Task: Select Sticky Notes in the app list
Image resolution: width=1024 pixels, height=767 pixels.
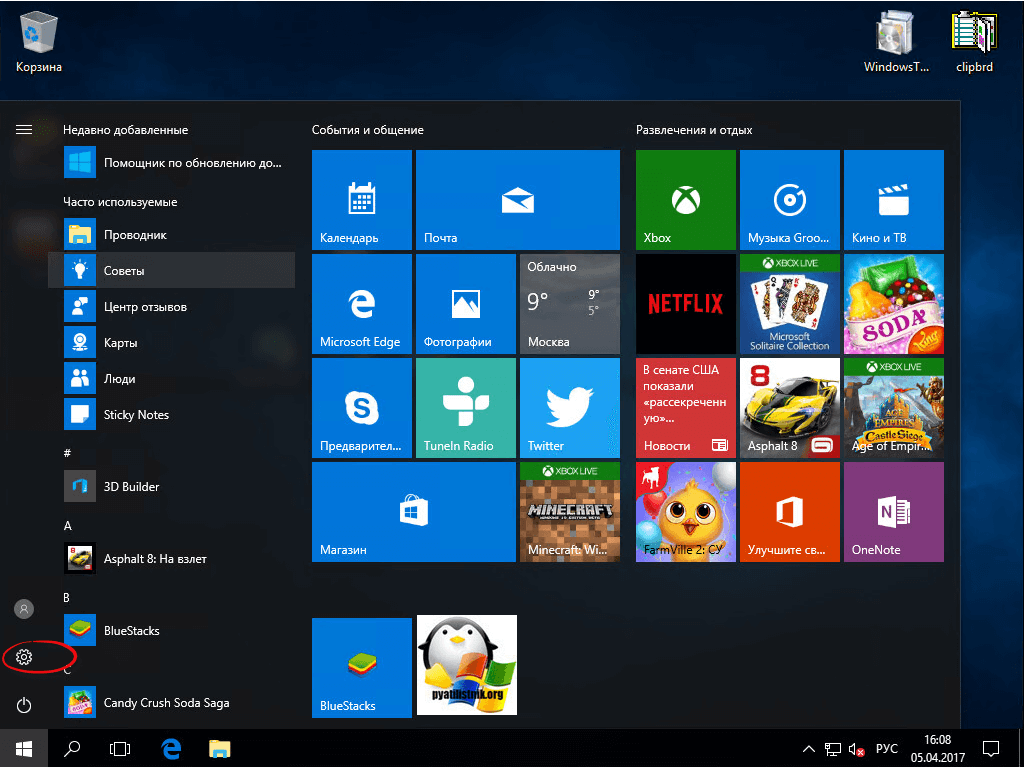Action: click(x=136, y=415)
